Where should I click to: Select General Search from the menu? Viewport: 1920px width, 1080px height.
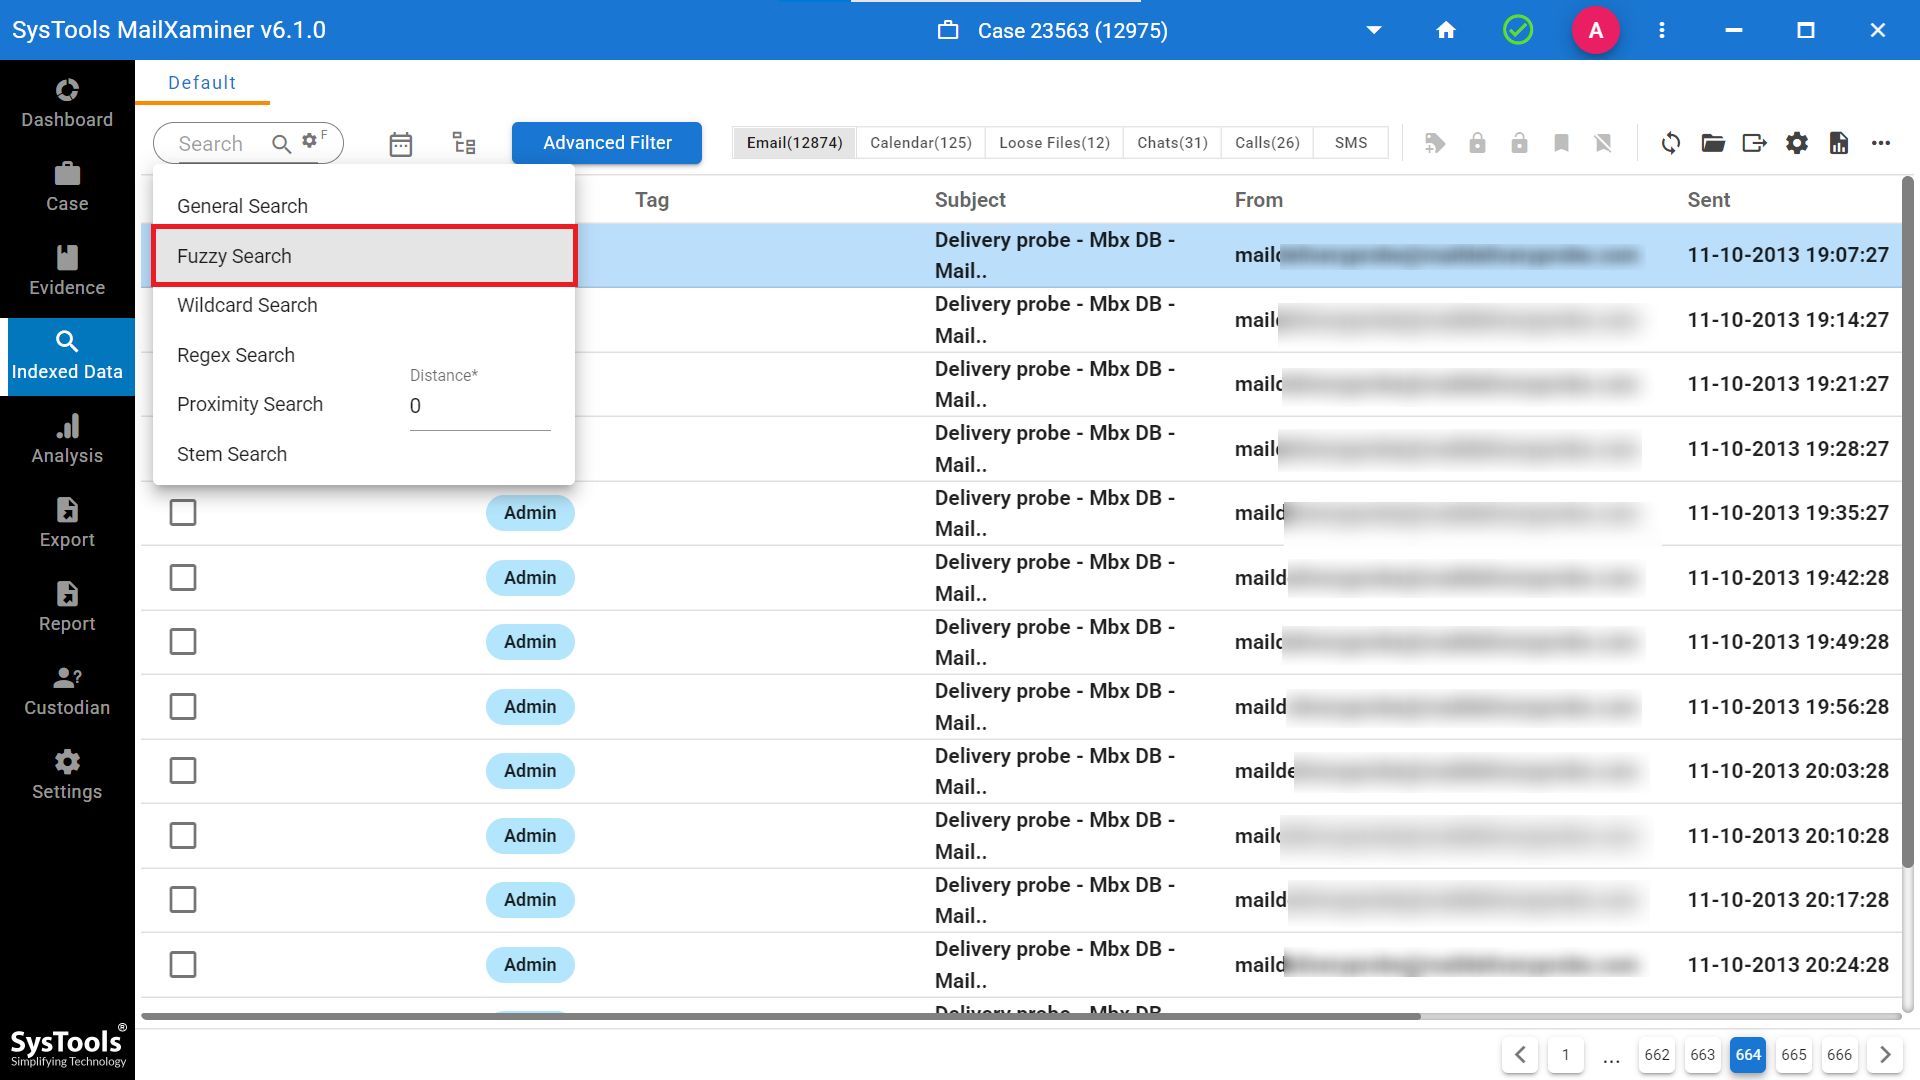[363, 206]
